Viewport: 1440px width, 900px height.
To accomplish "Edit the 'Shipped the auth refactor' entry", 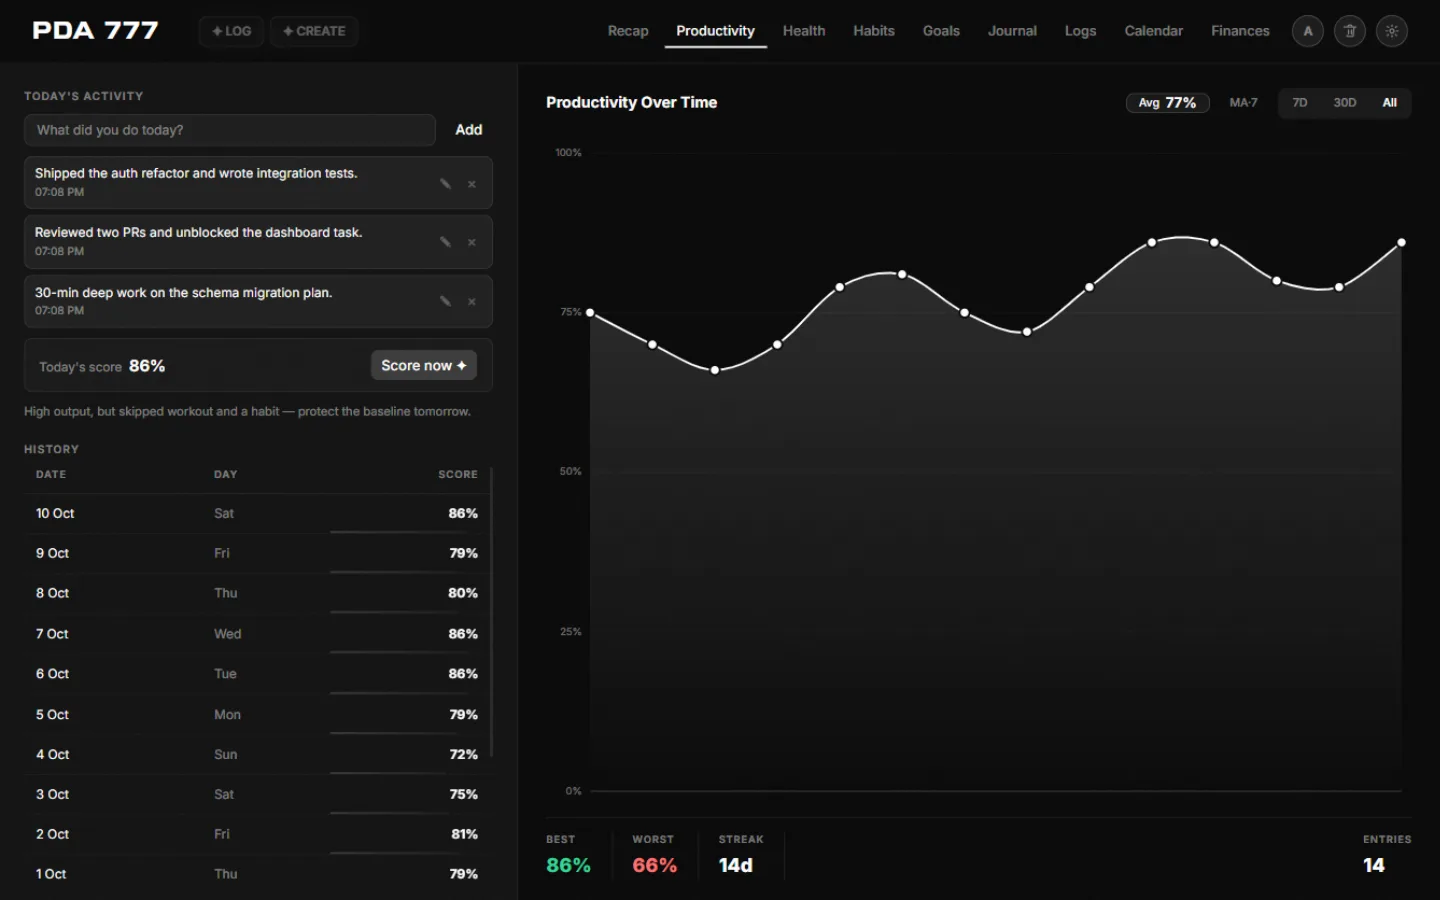I will pos(445,183).
